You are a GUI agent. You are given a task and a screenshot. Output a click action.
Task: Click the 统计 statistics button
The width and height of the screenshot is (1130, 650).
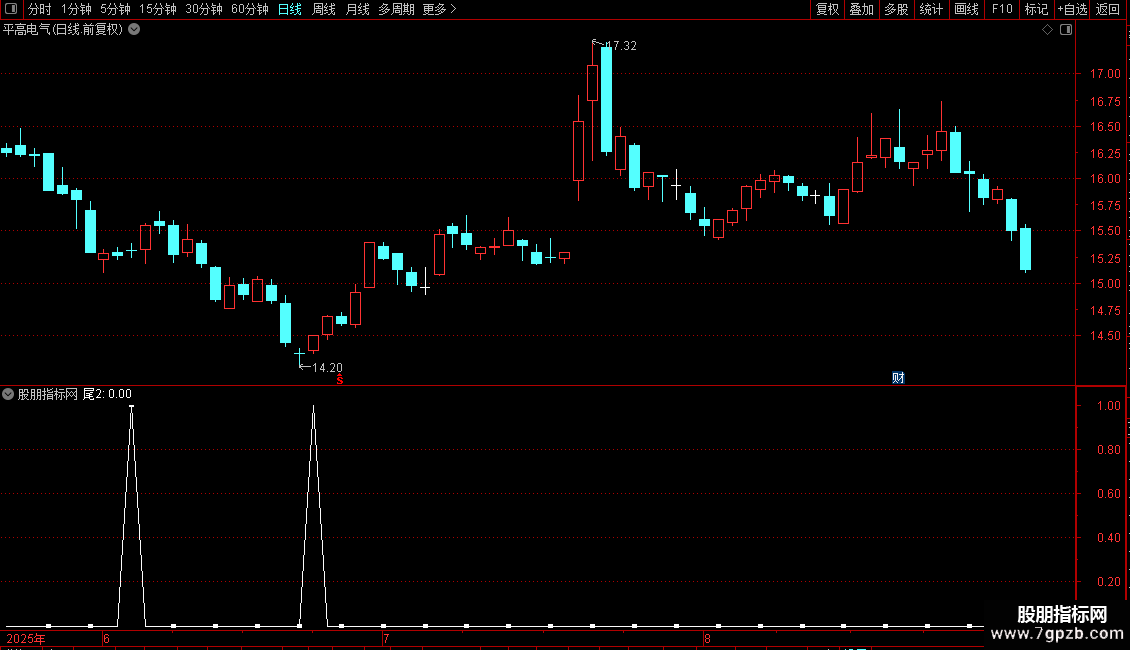[x=931, y=9]
